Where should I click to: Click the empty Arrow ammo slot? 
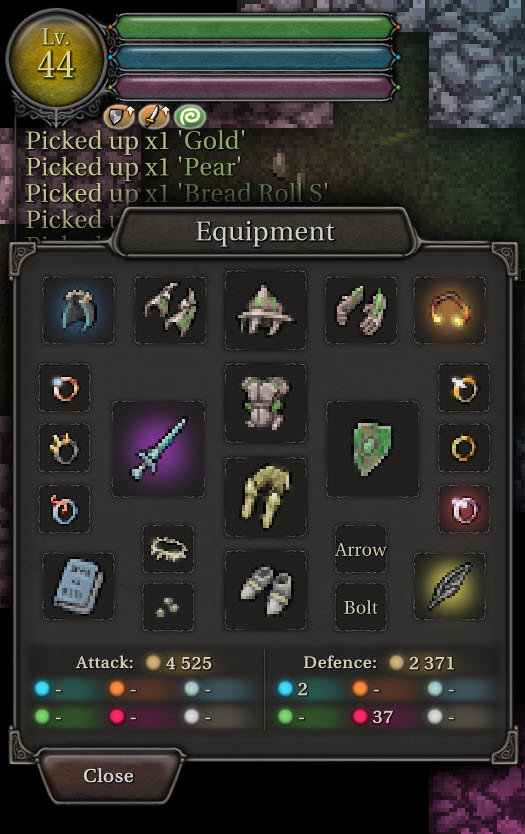[361, 549]
